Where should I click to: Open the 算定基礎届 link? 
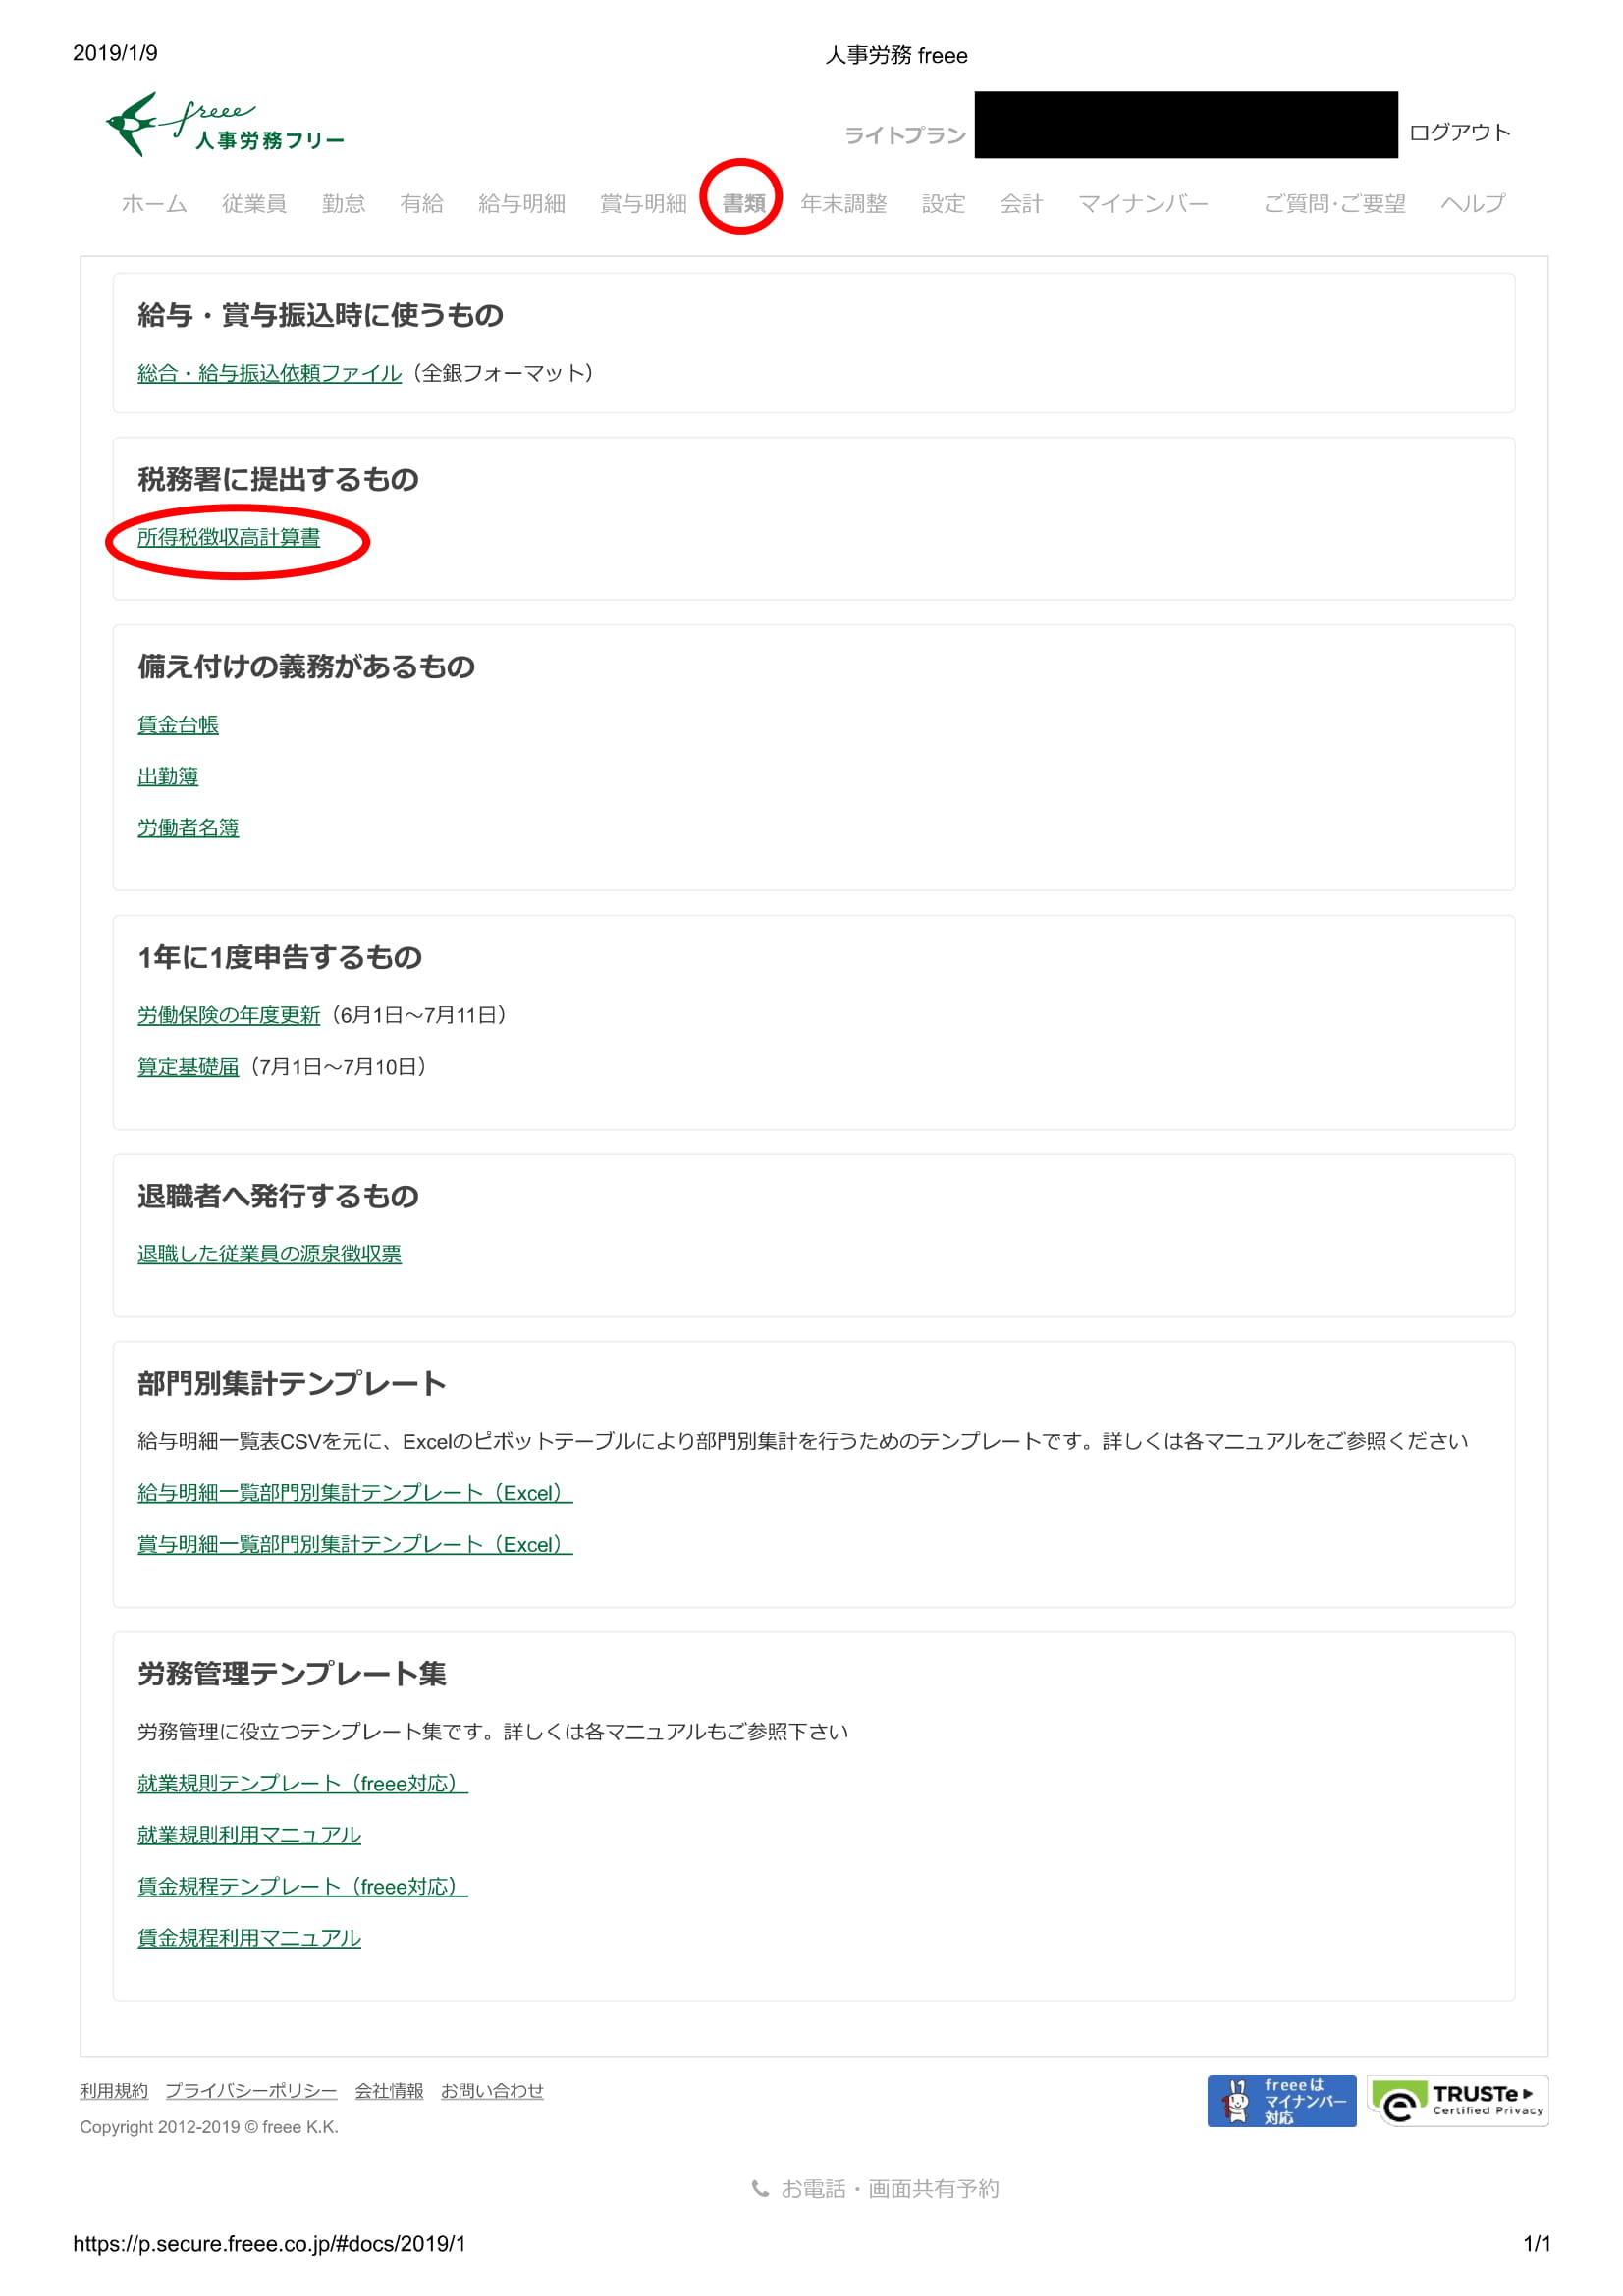[x=188, y=1067]
